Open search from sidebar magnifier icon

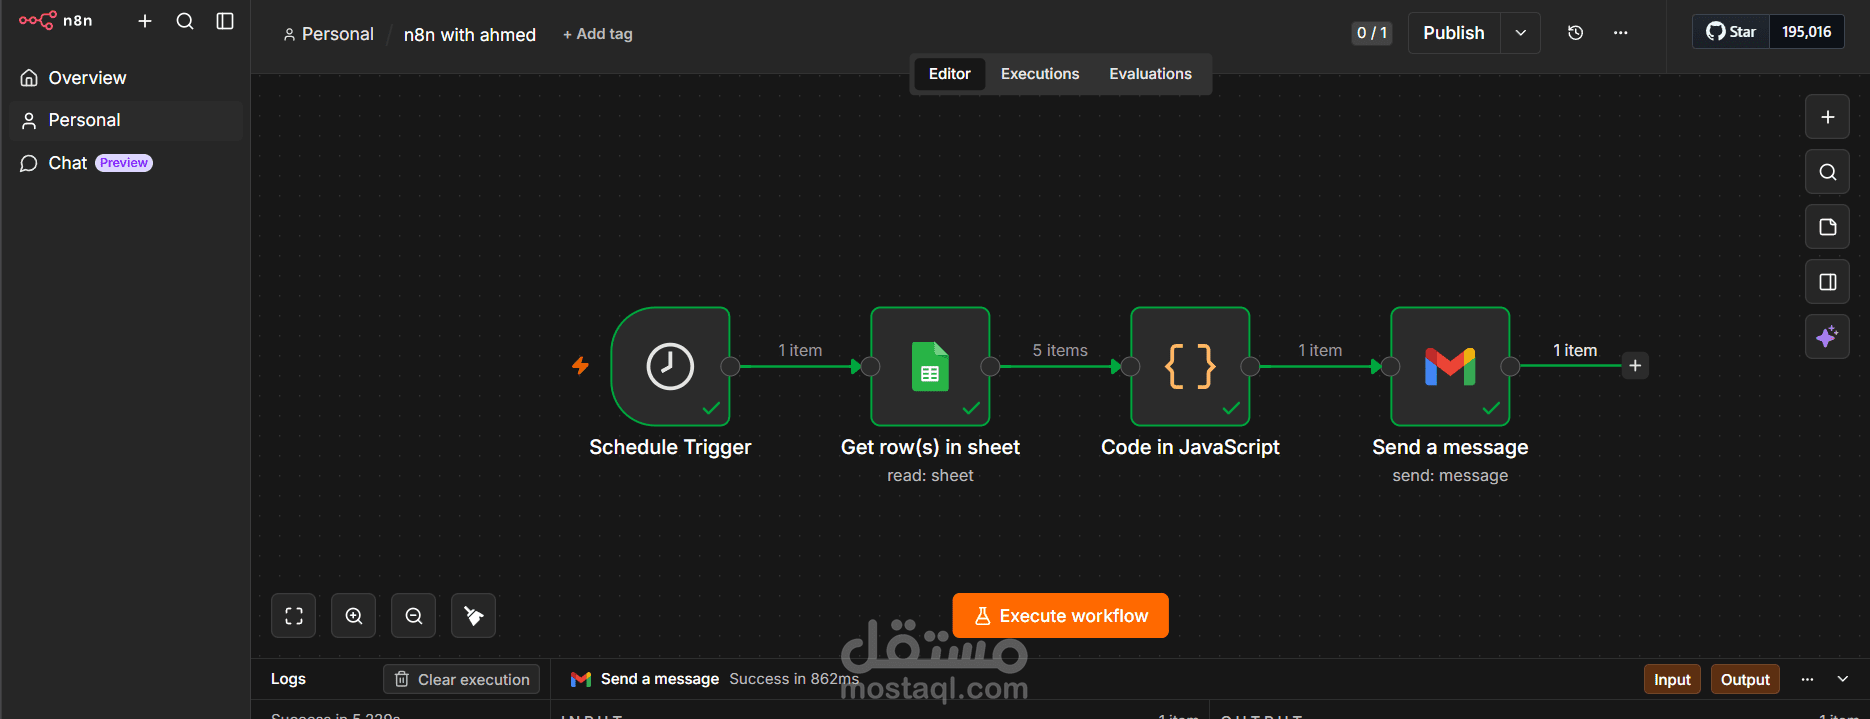[x=185, y=21]
